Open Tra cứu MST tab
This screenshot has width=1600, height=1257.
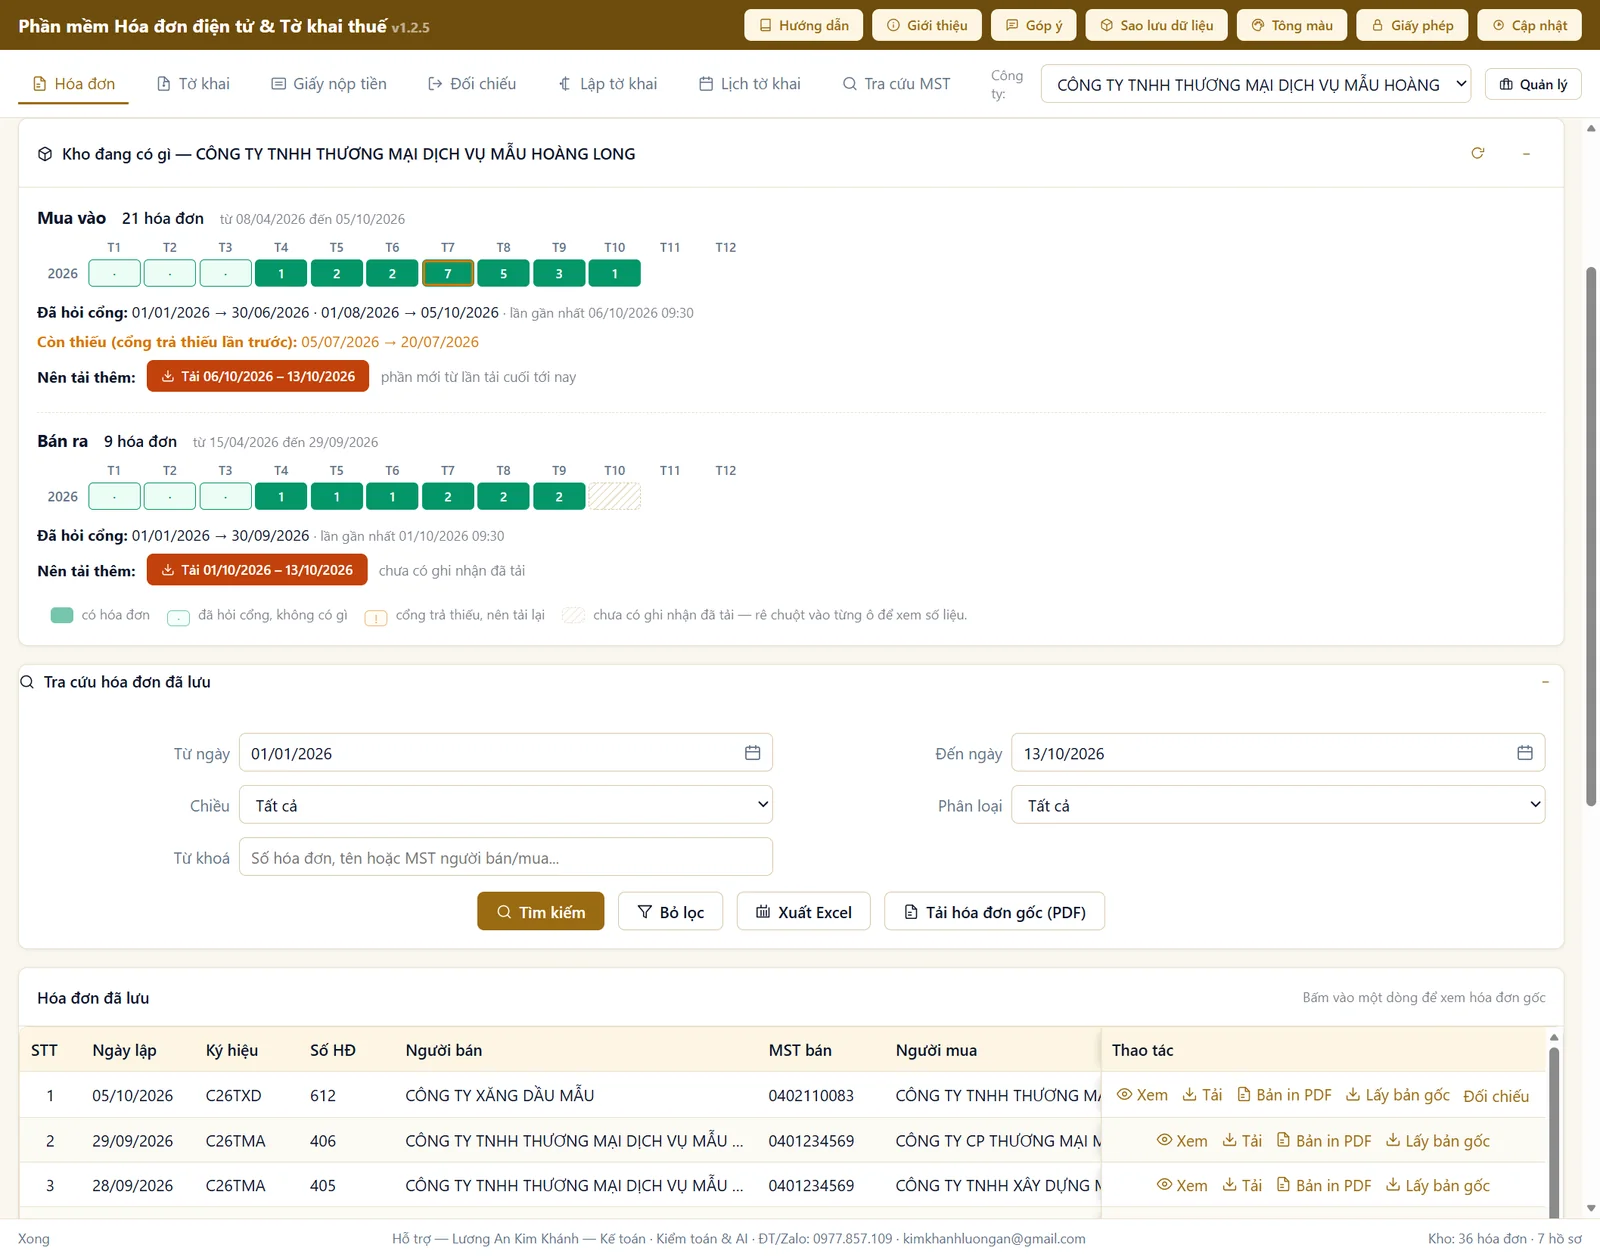[897, 84]
